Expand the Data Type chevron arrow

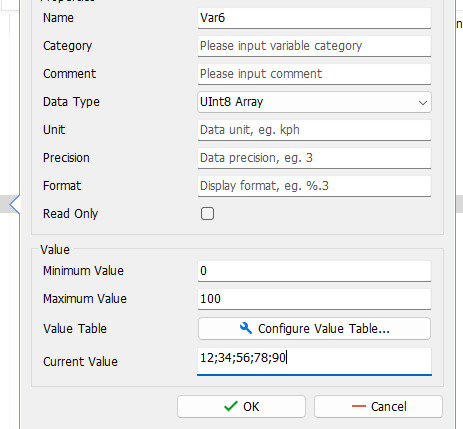click(423, 103)
